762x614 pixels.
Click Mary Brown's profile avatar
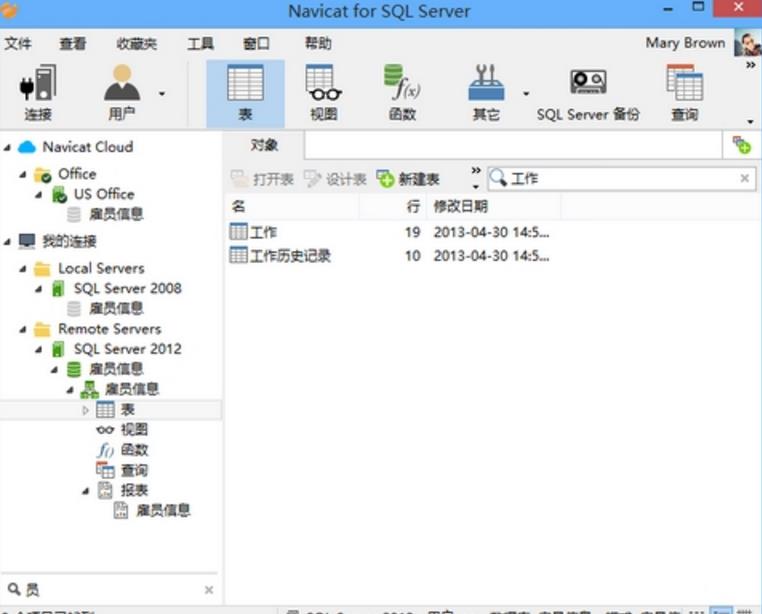click(747, 43)
